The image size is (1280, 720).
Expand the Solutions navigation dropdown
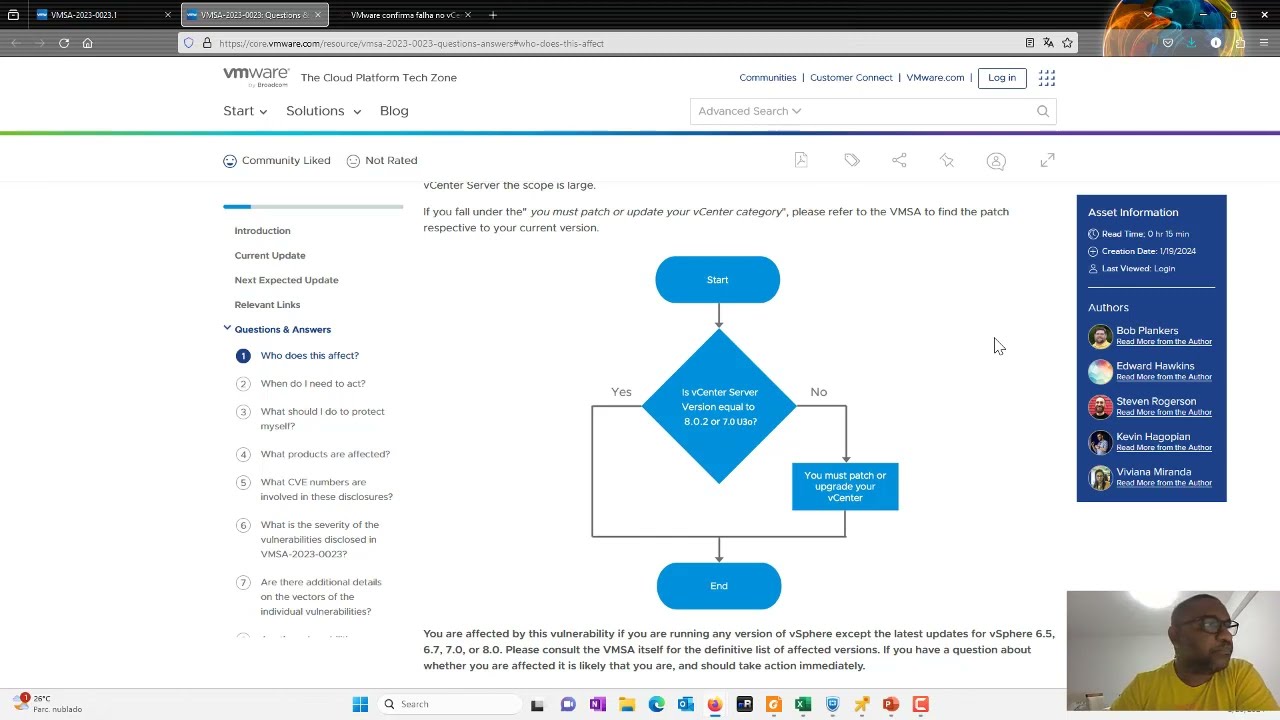[x=323, y=111]
